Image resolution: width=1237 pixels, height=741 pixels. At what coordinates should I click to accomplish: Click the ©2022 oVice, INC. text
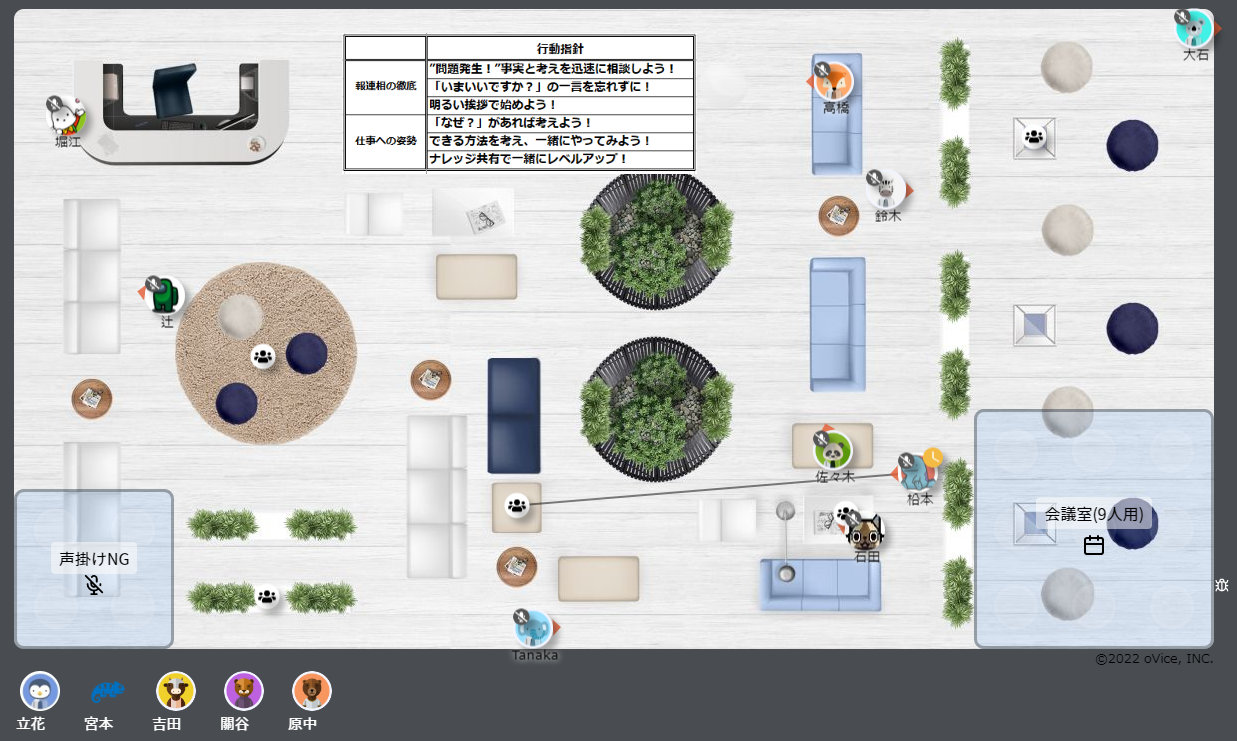pyautogui.click(x=1154, y=658)
